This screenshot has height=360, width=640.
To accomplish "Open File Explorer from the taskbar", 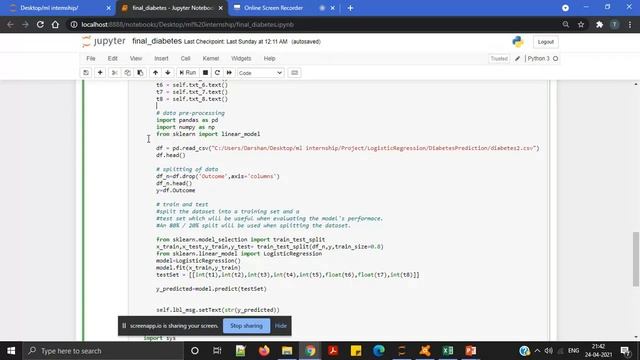I will [287, 351].
